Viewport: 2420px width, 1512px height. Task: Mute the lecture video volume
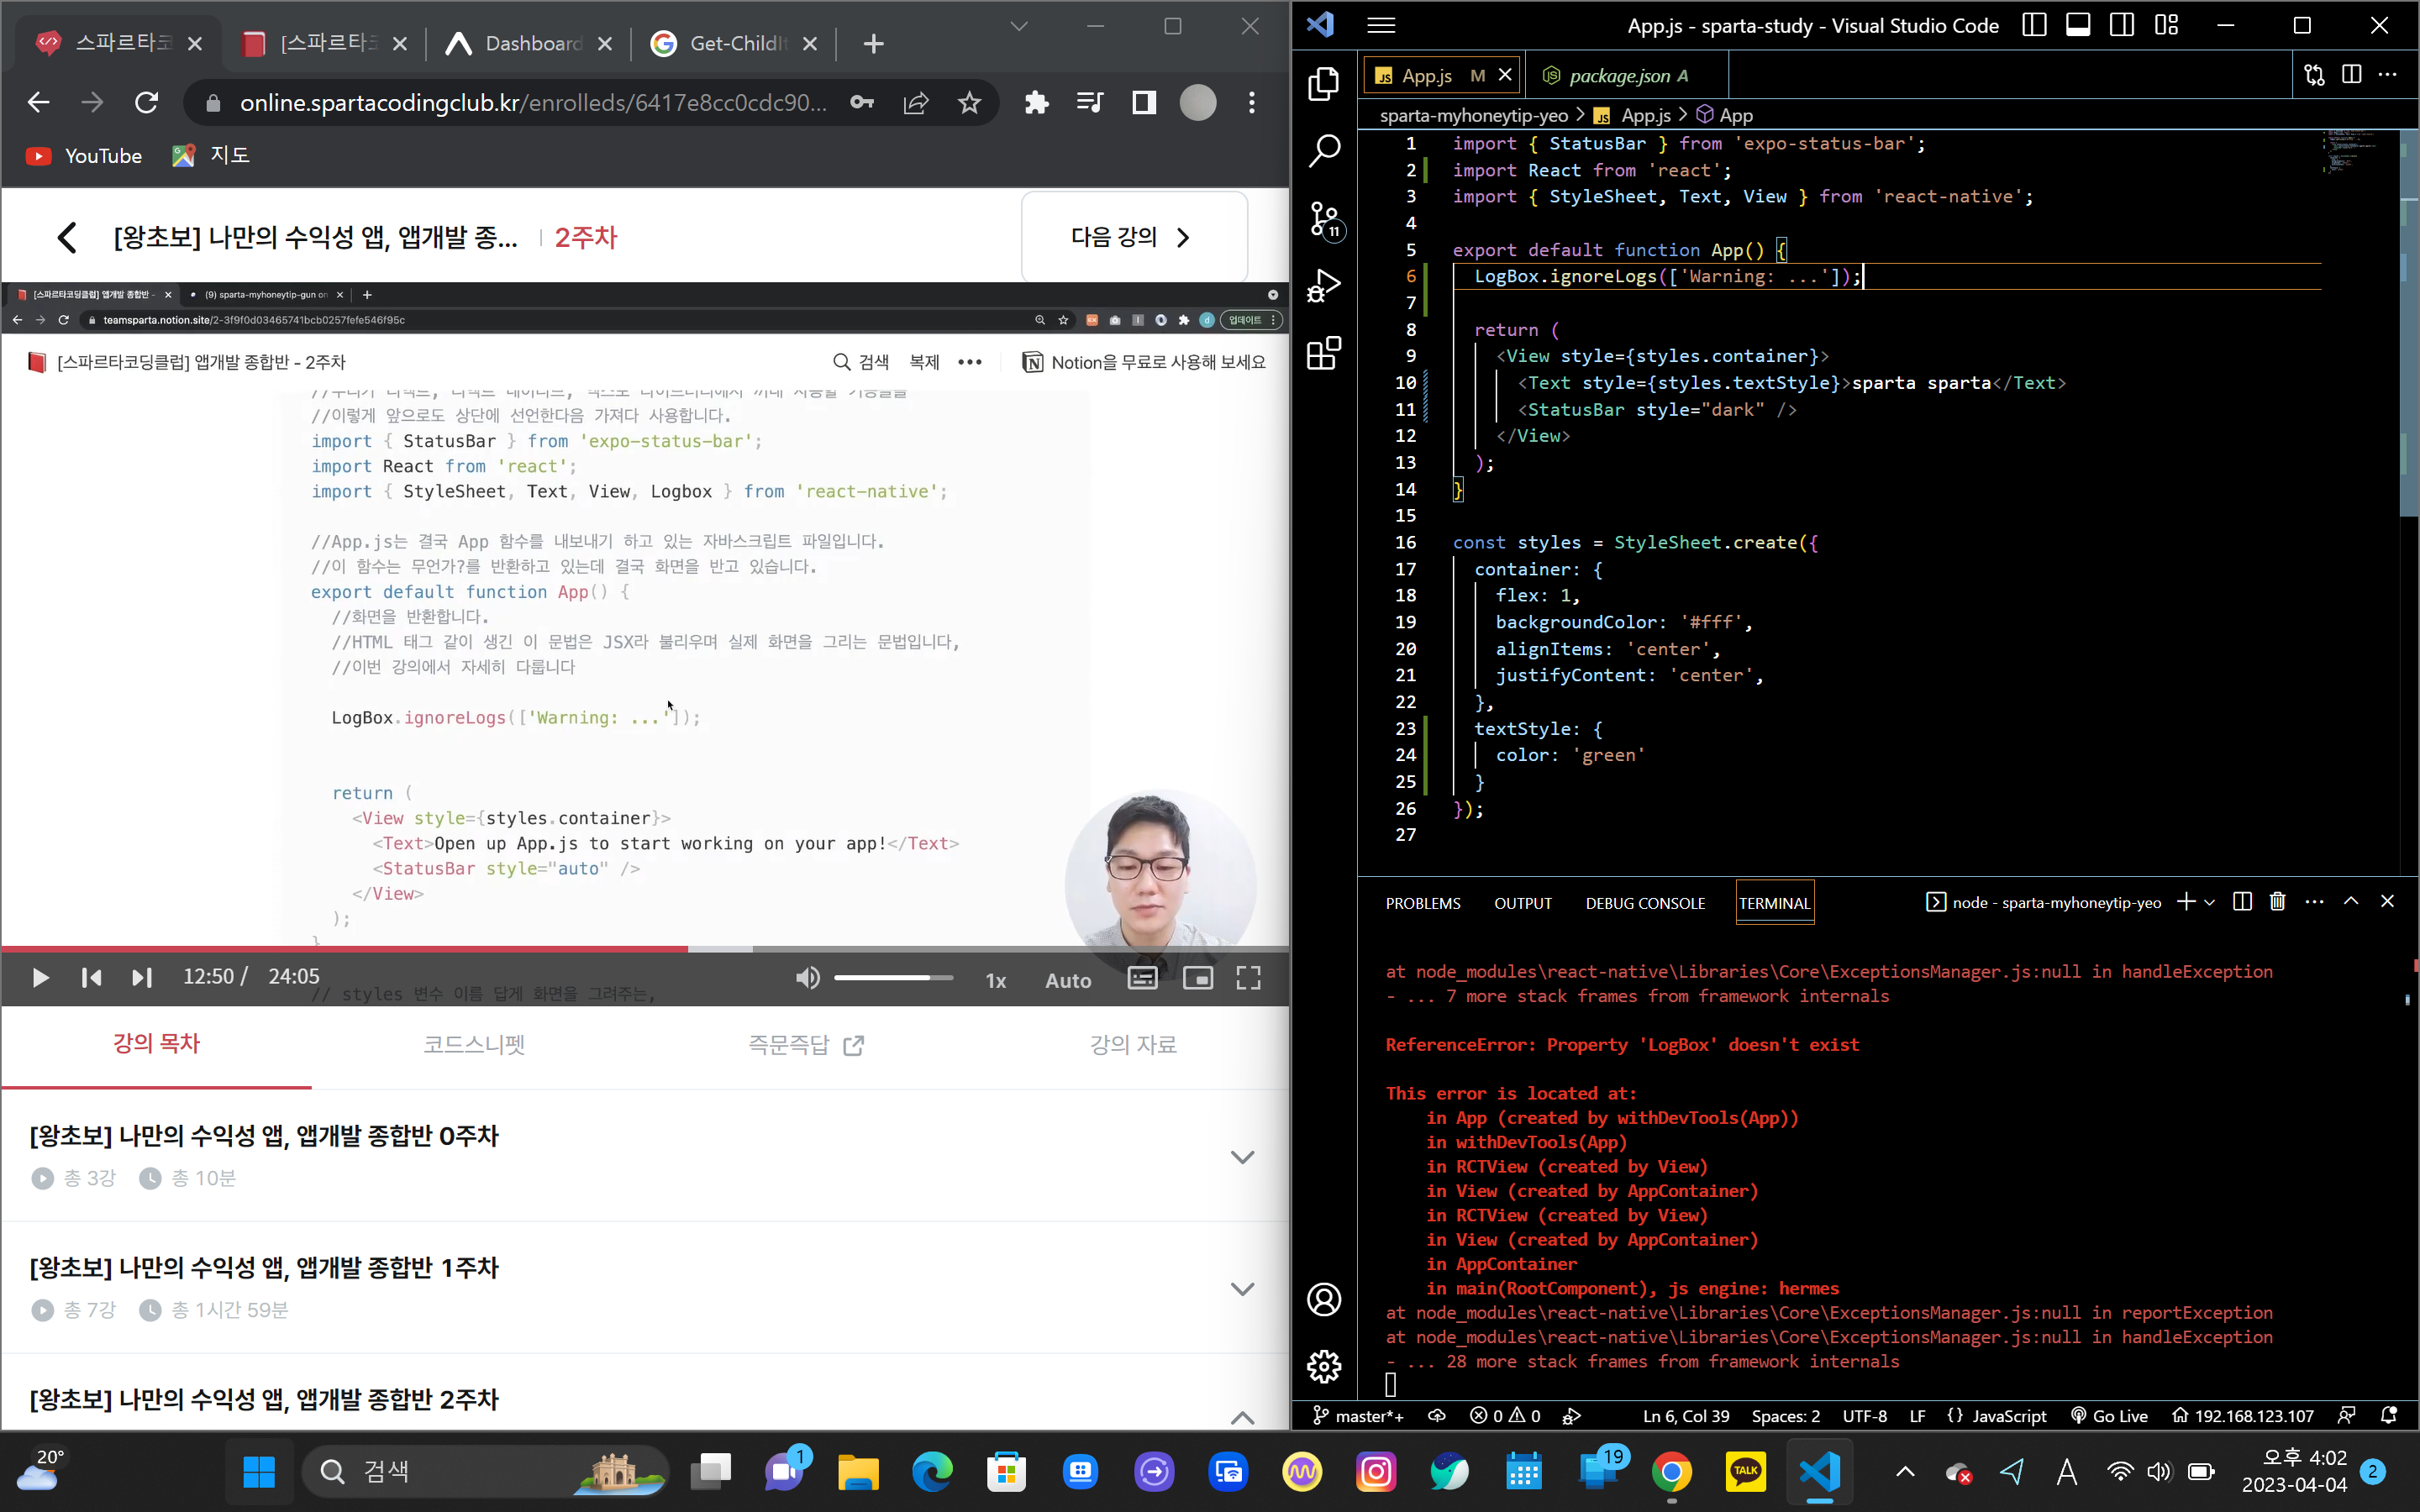click(x=807, y=978)
